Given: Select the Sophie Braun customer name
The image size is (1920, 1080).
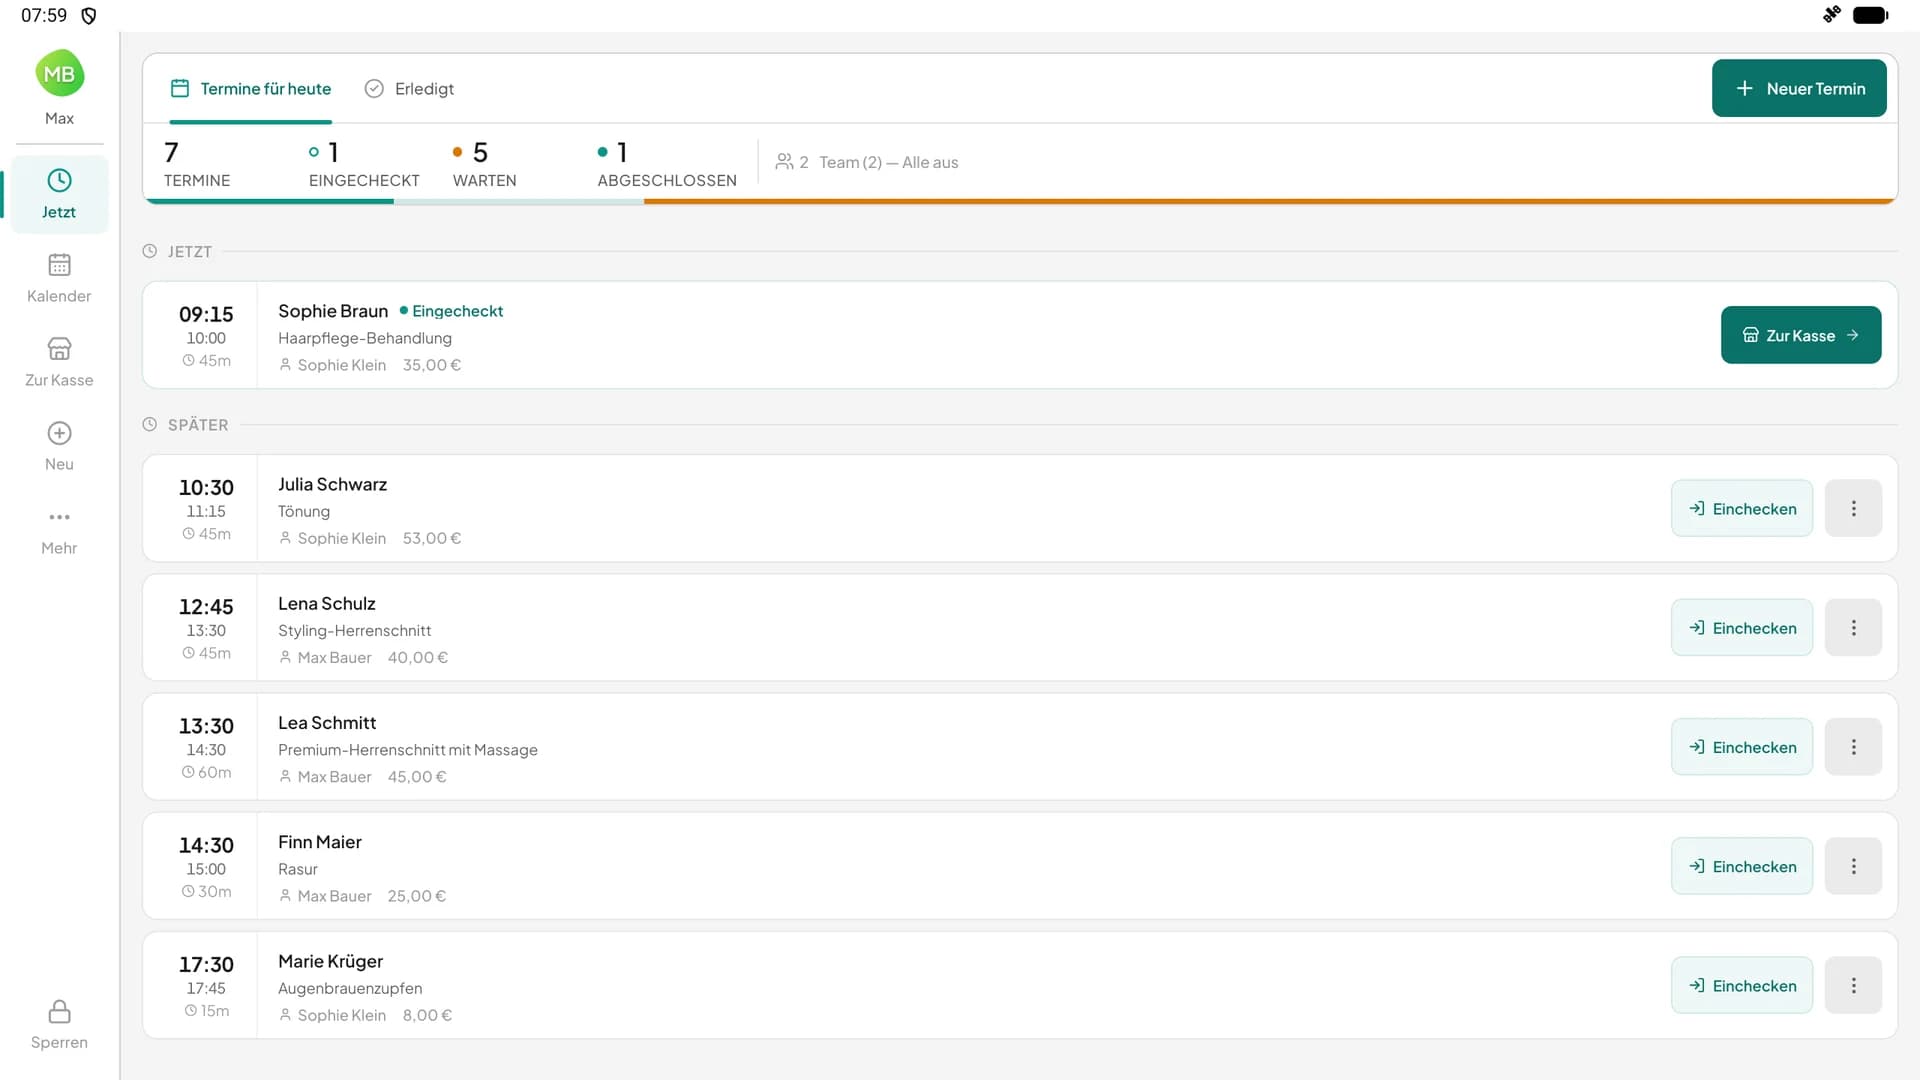Looking at the screenshot, I should pos(333,311).
